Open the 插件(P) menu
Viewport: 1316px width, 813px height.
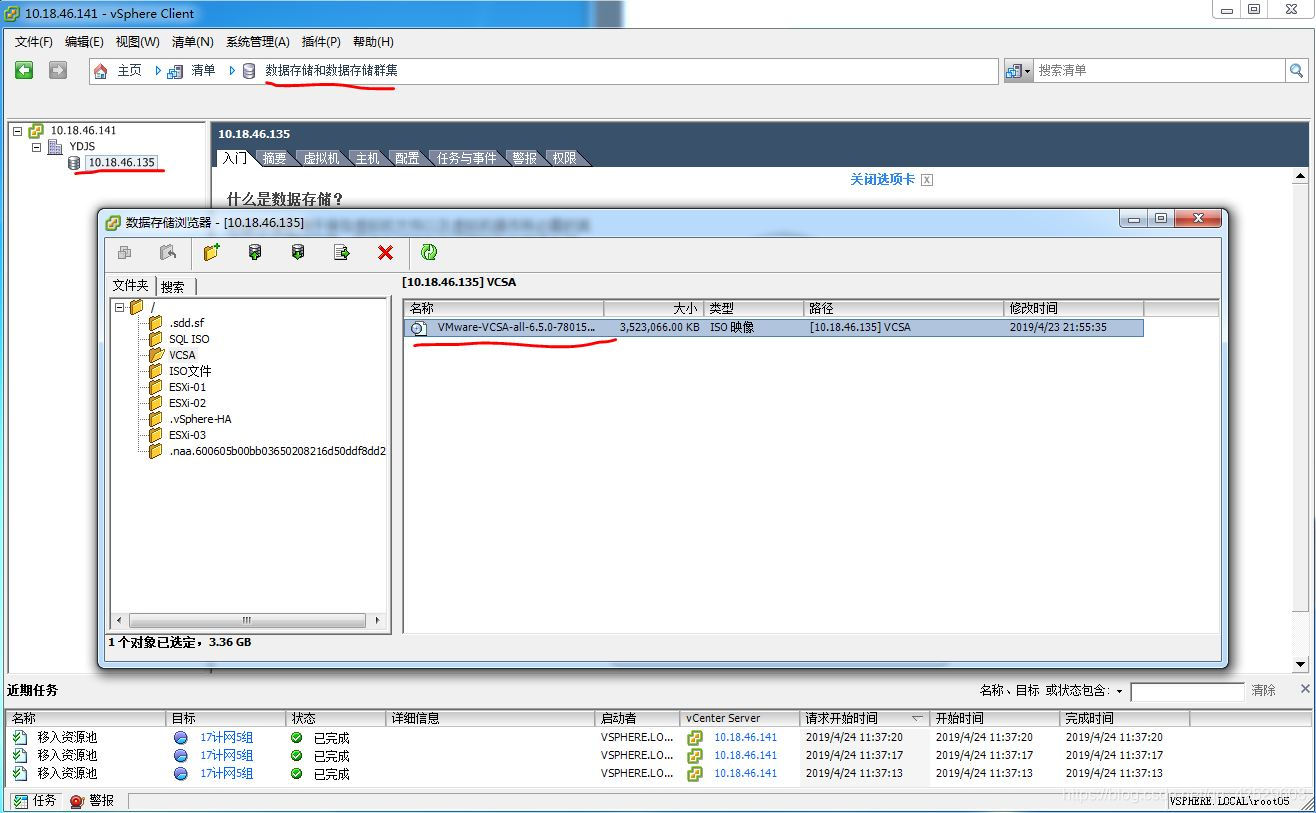click(x=321, y=42)
